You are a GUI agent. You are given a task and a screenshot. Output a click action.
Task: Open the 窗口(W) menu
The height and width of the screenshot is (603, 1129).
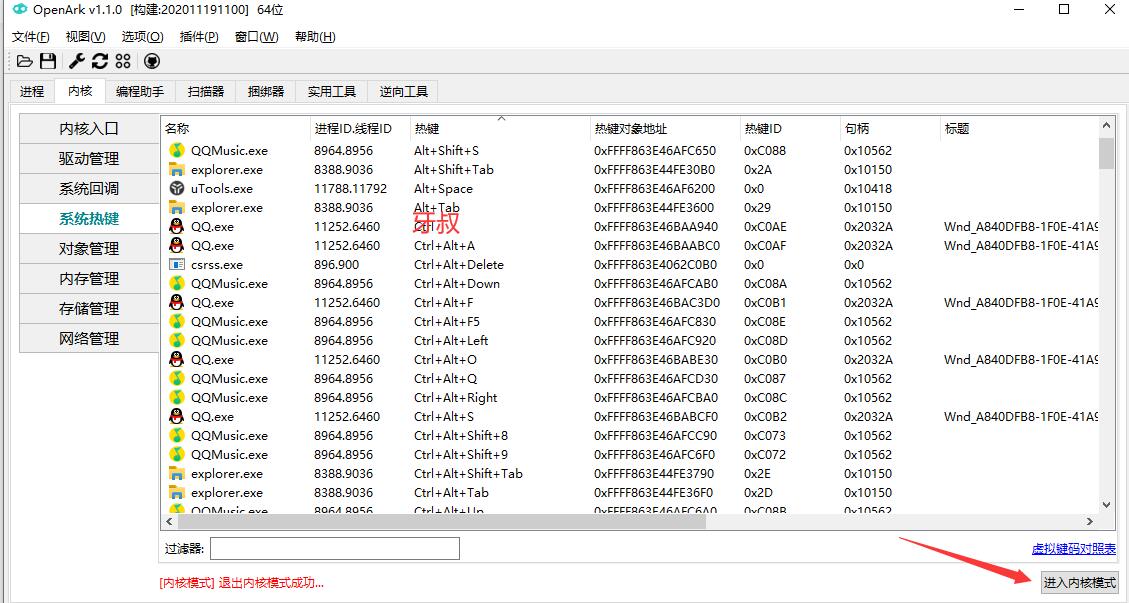tap(256, 37)
